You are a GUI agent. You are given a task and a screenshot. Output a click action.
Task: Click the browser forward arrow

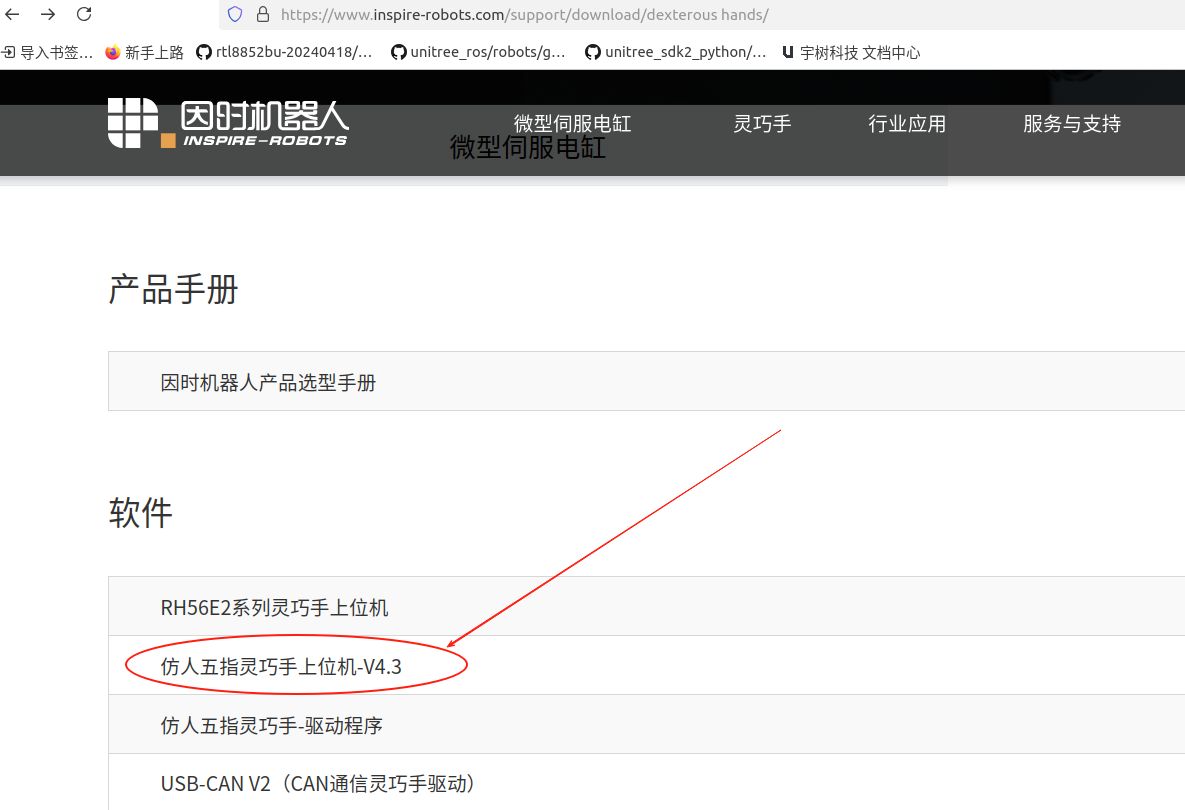pyautogui.click(x=48, y=14)
